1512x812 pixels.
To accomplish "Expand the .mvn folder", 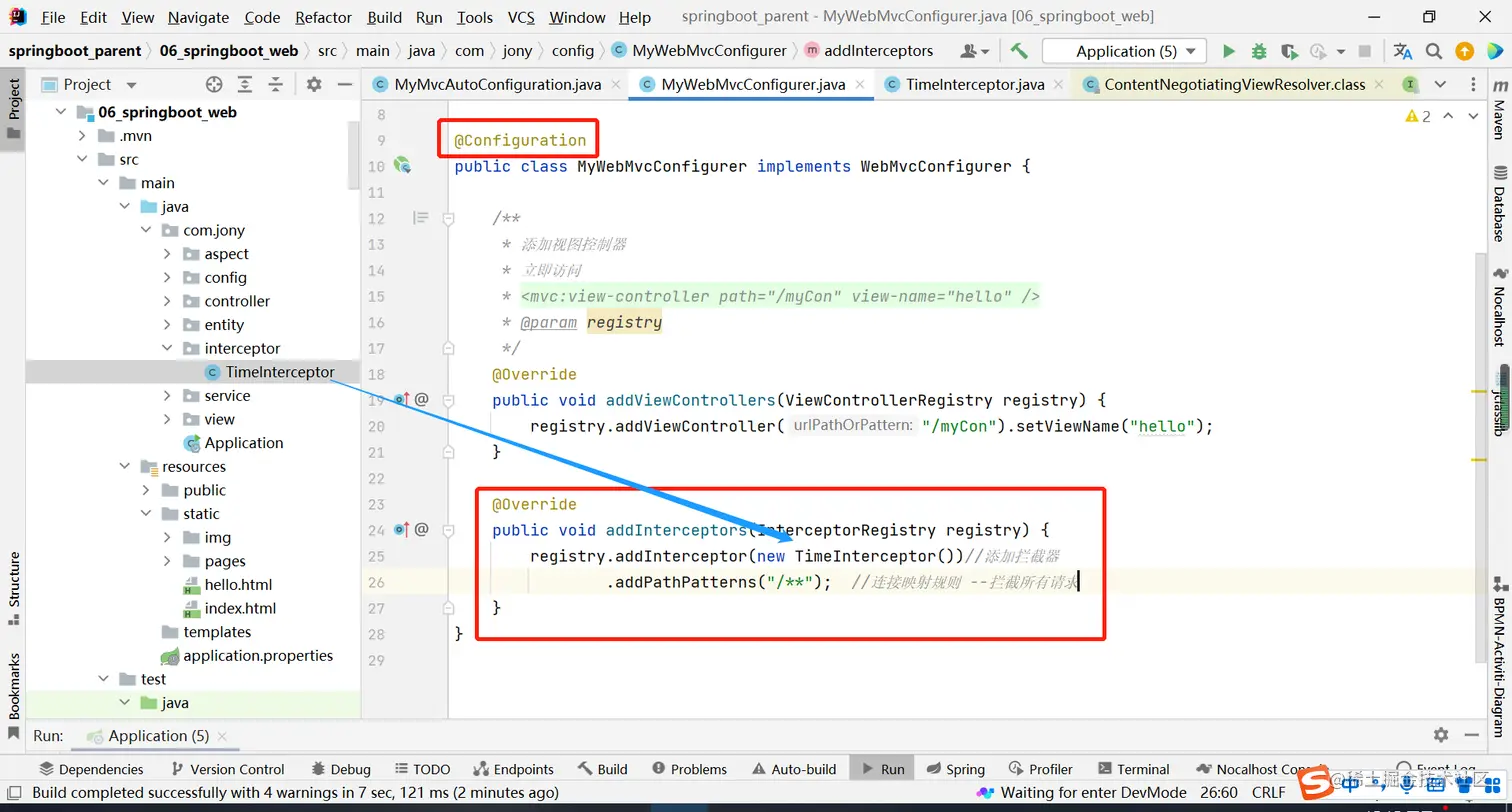I will 82,136.
